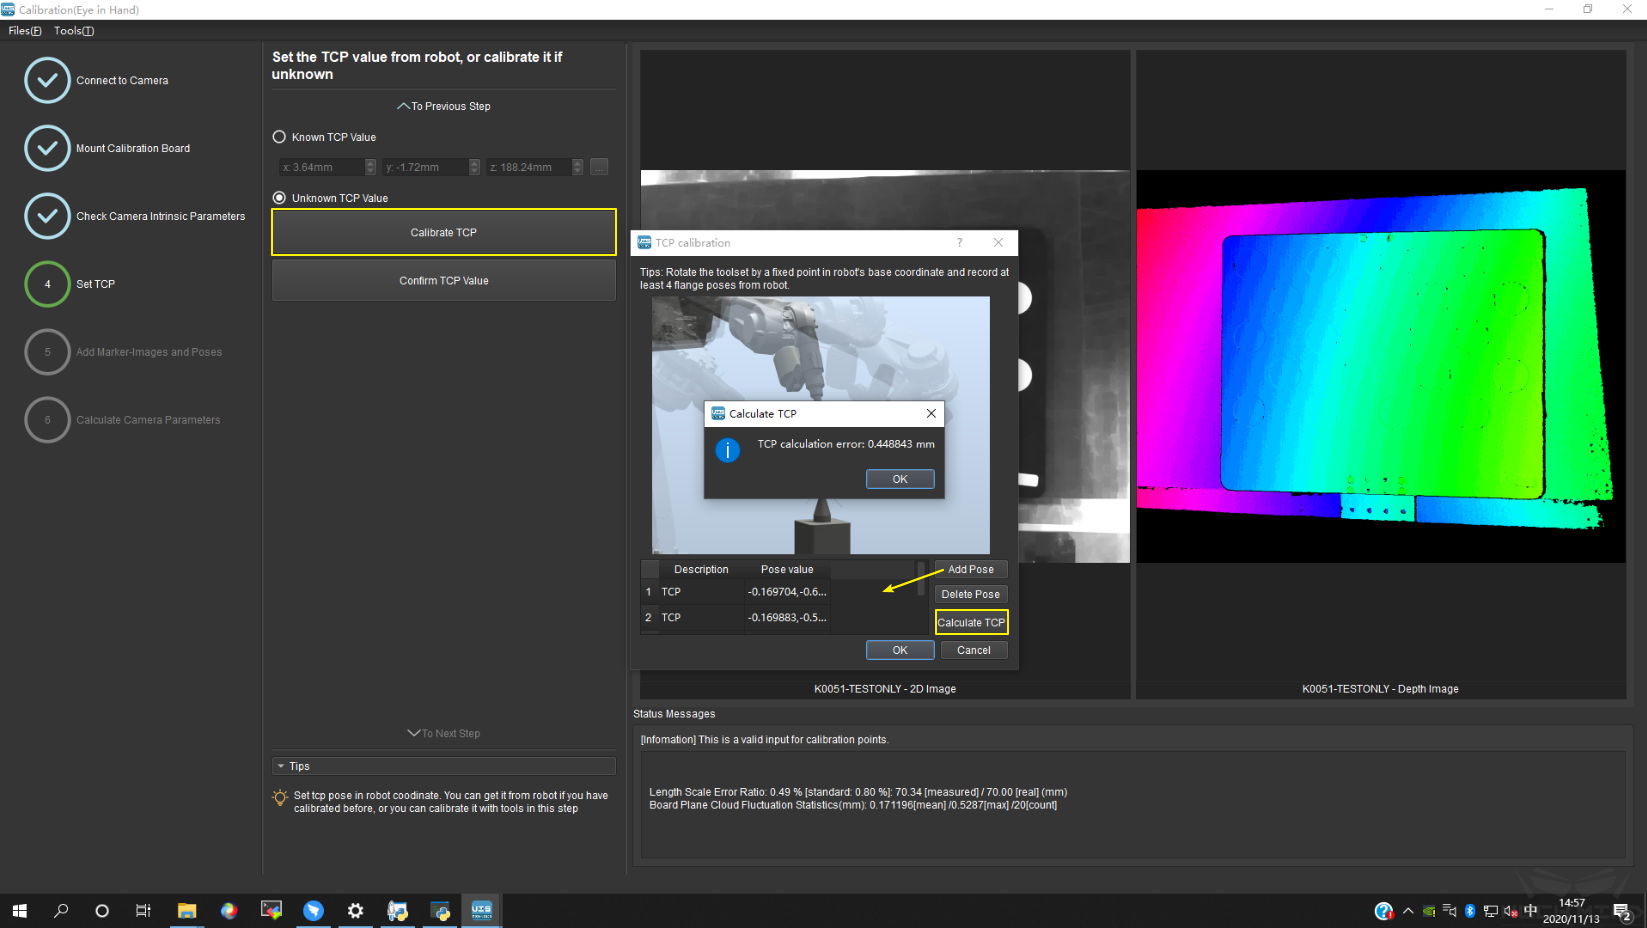
Task: Click the Add Pose button
Action: pyautogui.click(x=970, y=569)
